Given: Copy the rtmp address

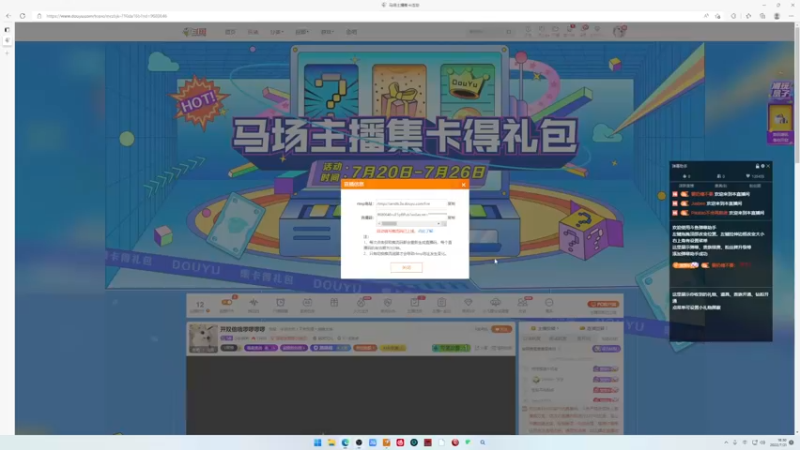Looking at the screenshot, I should (x=452, y=204).
